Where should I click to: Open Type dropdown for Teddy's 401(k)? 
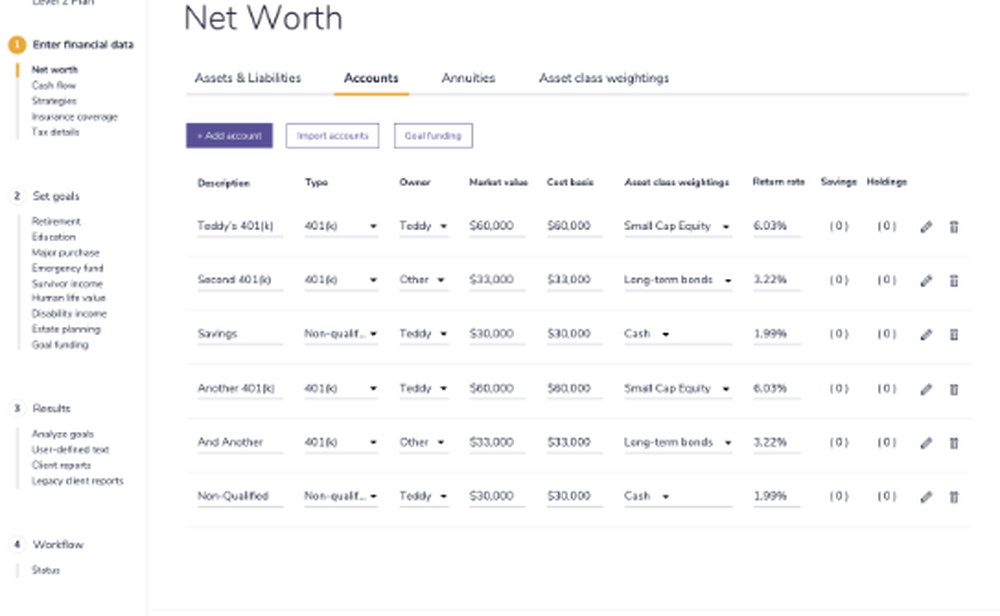pos(341,226)
